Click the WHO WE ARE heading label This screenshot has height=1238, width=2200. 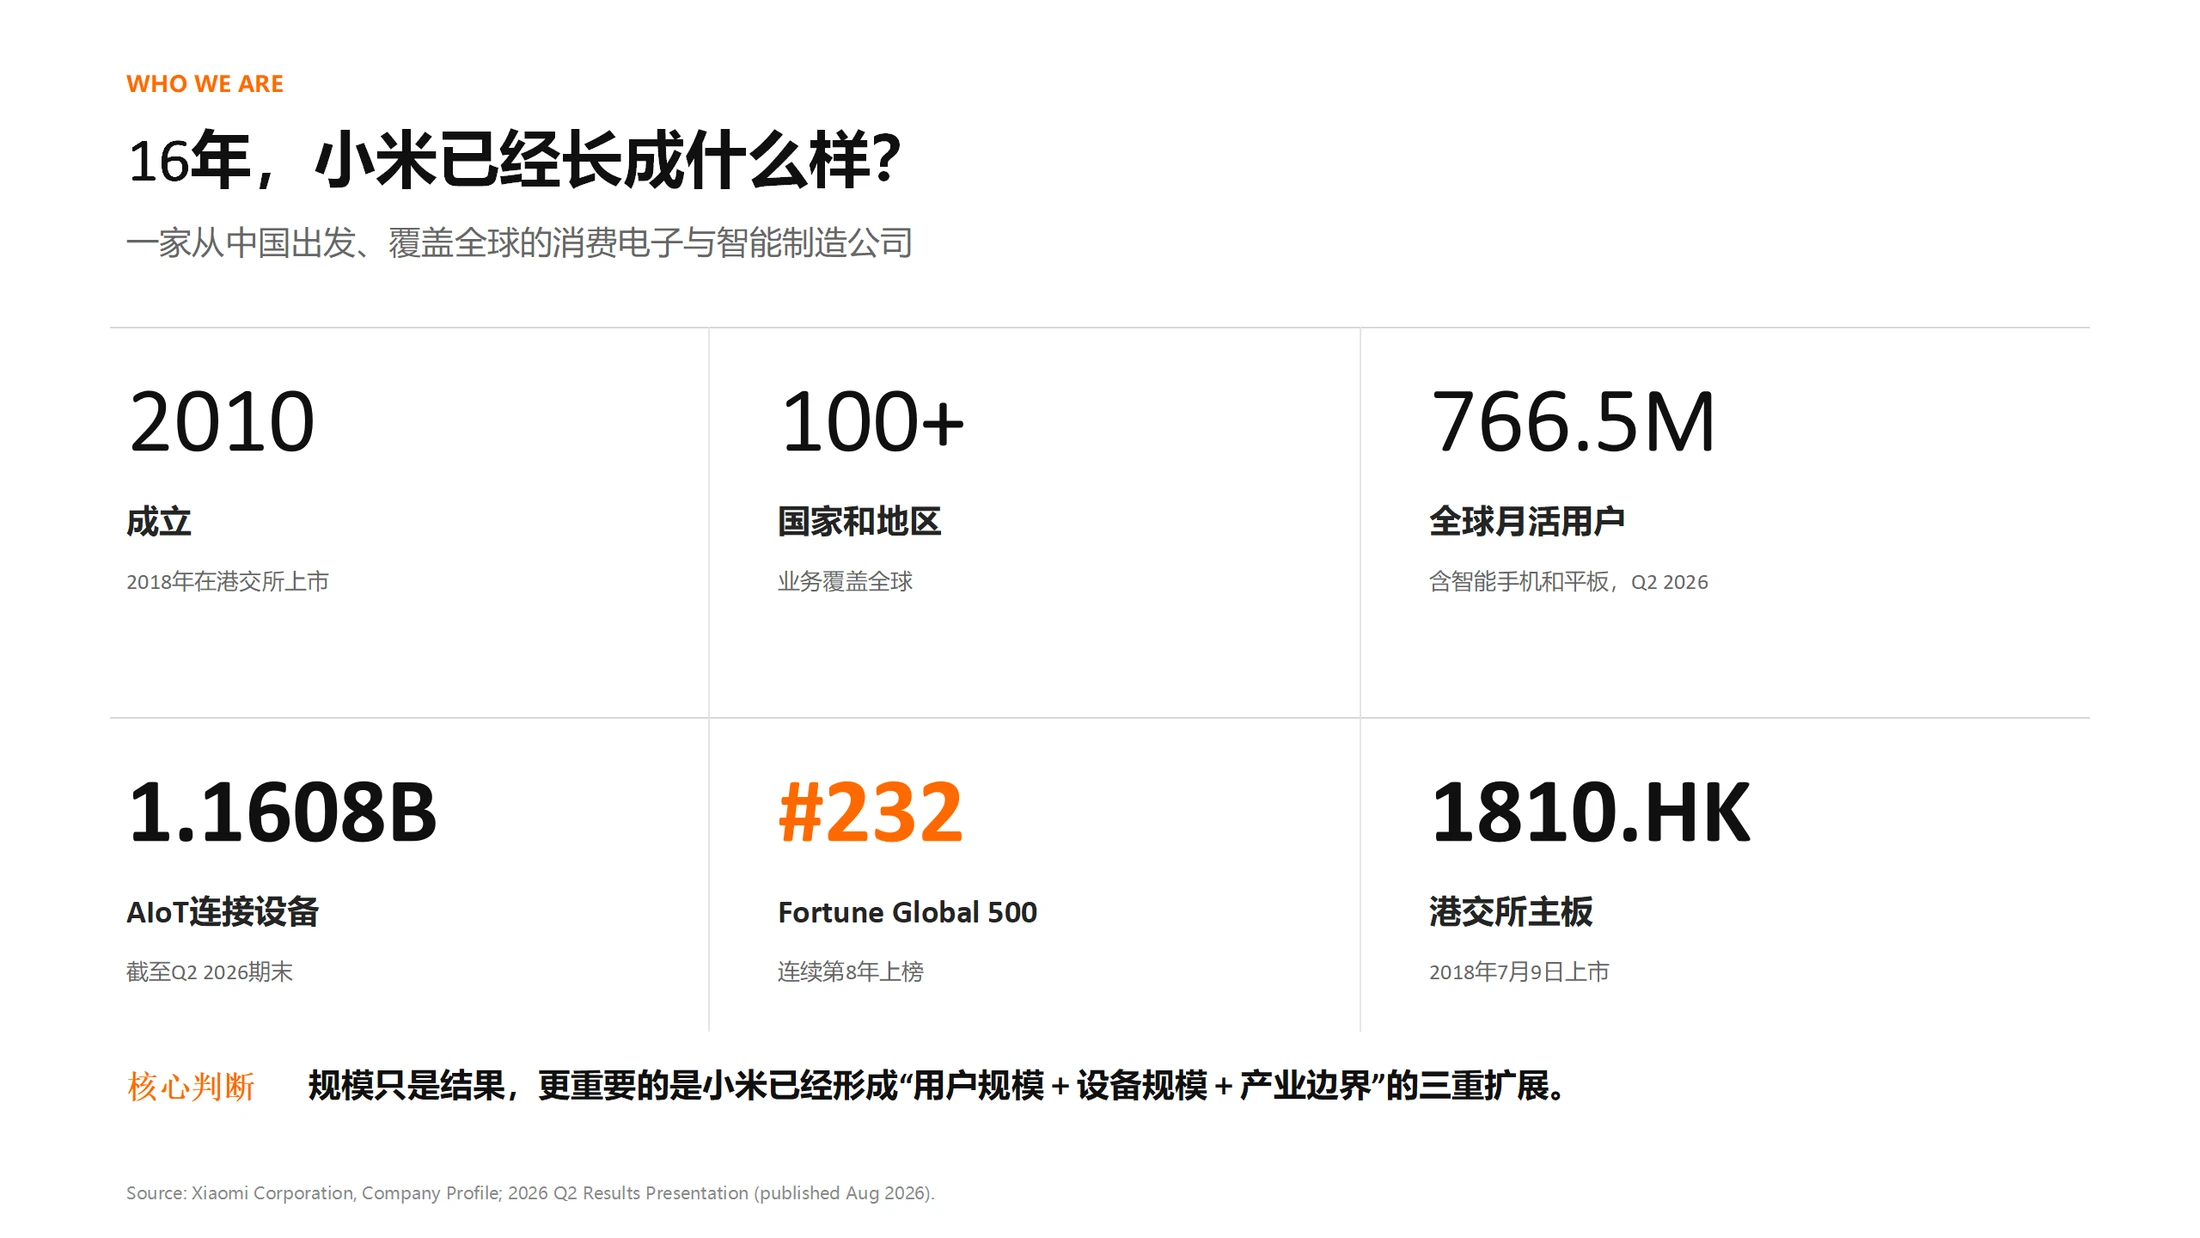pos(205,84)
